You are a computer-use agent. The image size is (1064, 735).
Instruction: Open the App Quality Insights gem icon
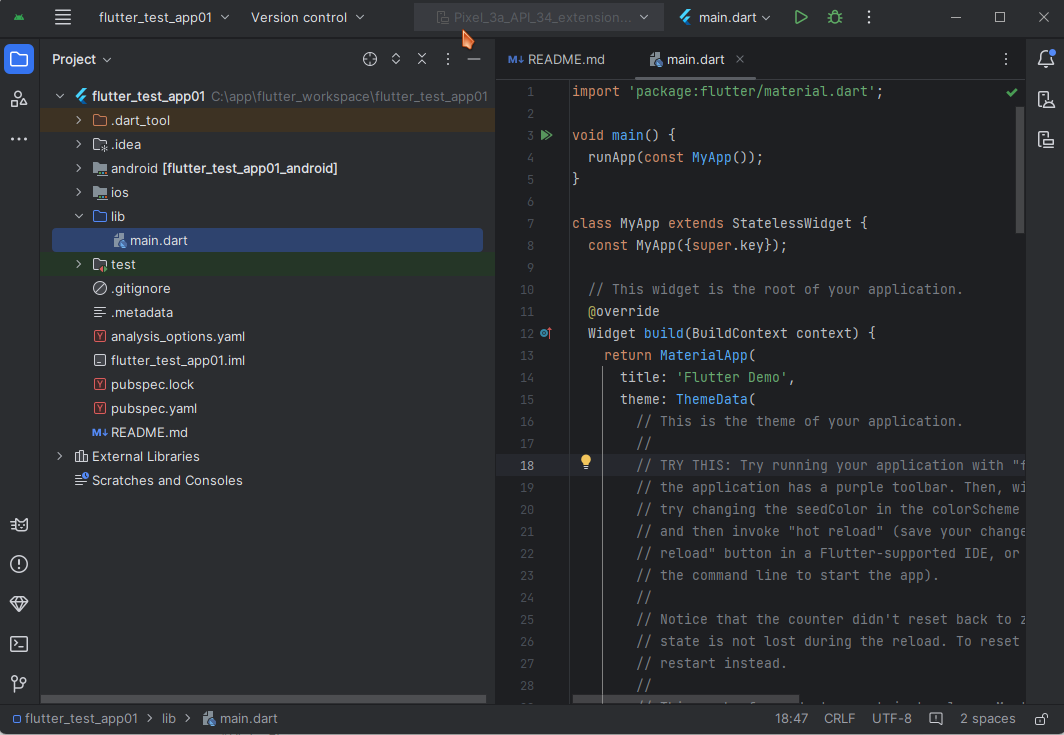tap(19, 604)
